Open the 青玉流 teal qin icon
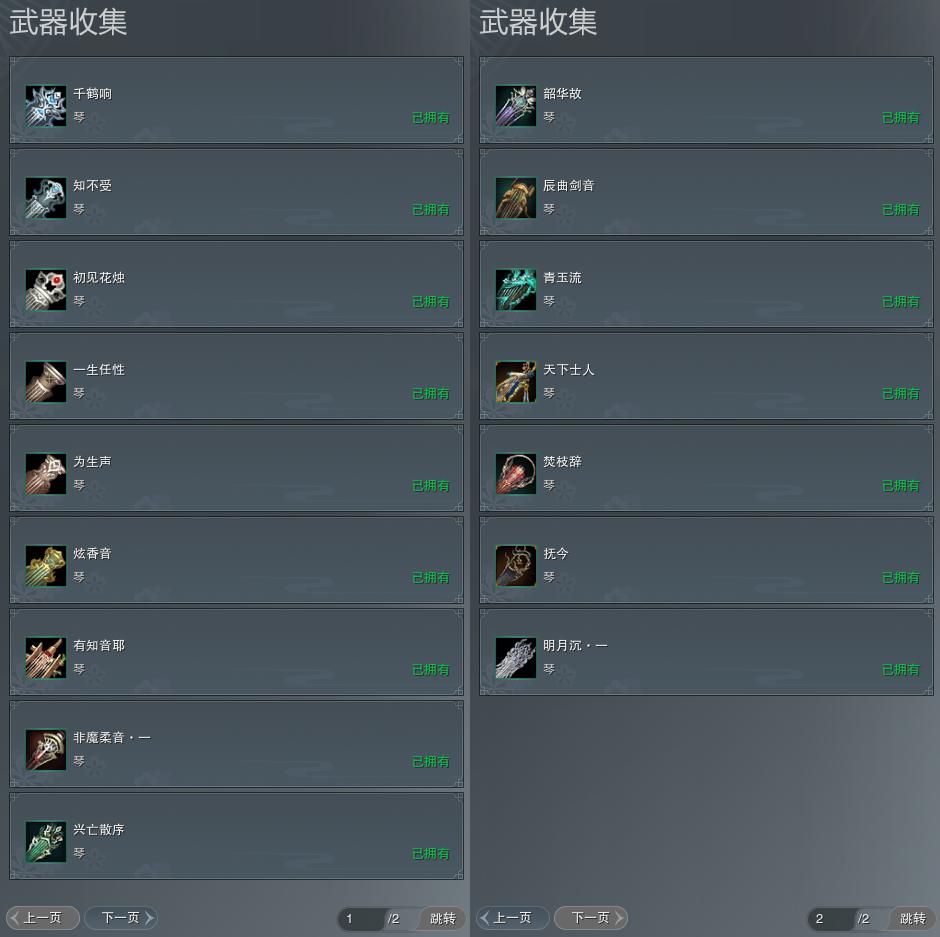 [x=516, y=290]
